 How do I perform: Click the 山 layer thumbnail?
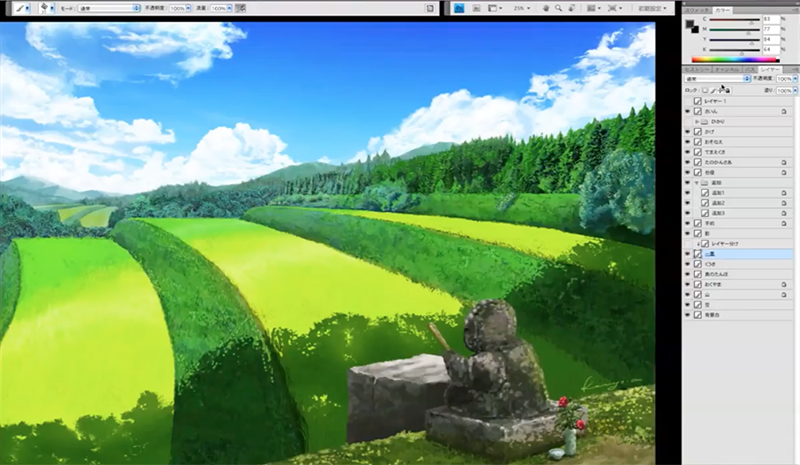coord(698,295)
